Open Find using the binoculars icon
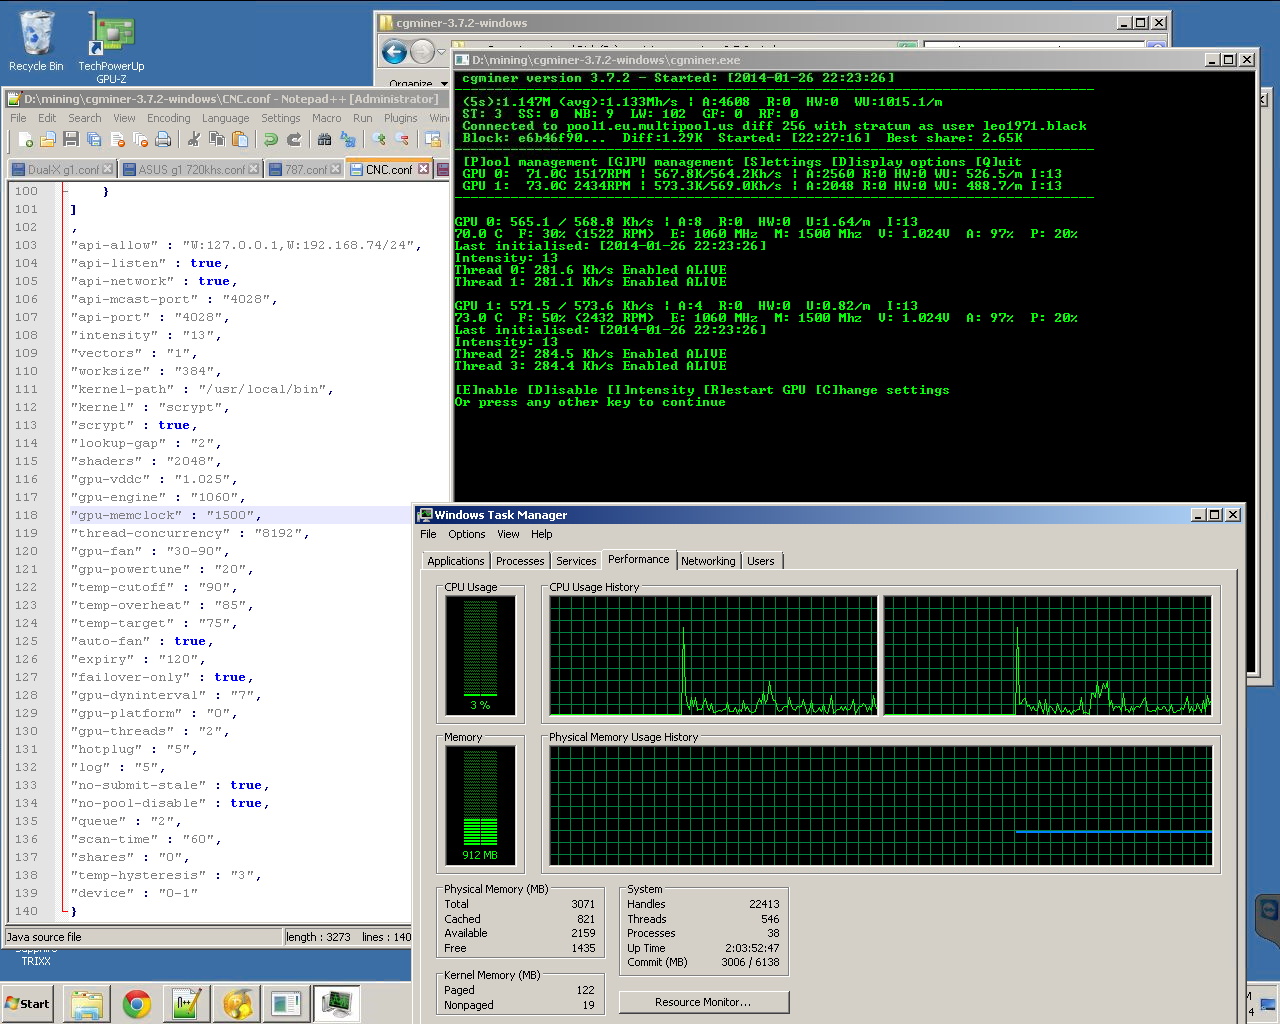1280x1024 pixels. 324,140
